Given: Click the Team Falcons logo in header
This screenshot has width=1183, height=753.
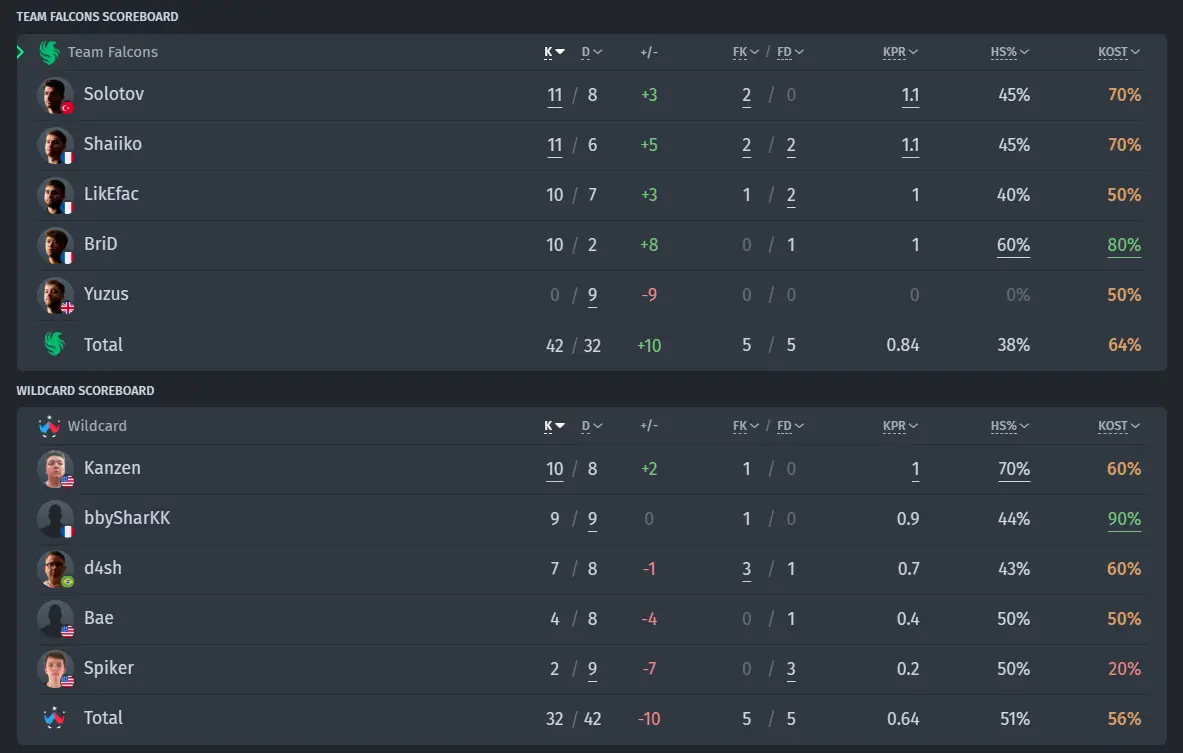Looking at the screenshot, I should point(49,52).
